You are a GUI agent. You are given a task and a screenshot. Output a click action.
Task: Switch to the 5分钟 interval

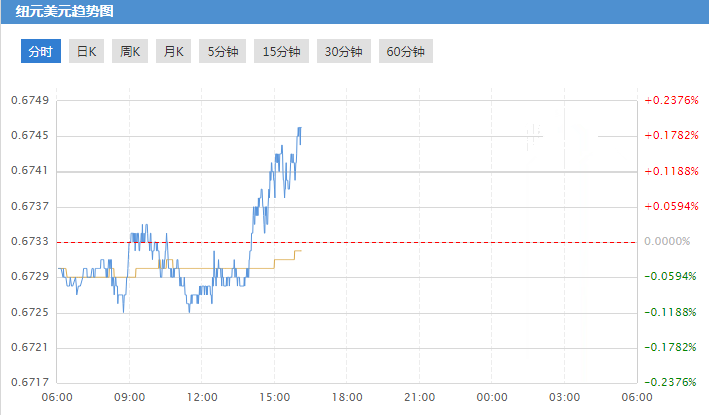[223, 52]
